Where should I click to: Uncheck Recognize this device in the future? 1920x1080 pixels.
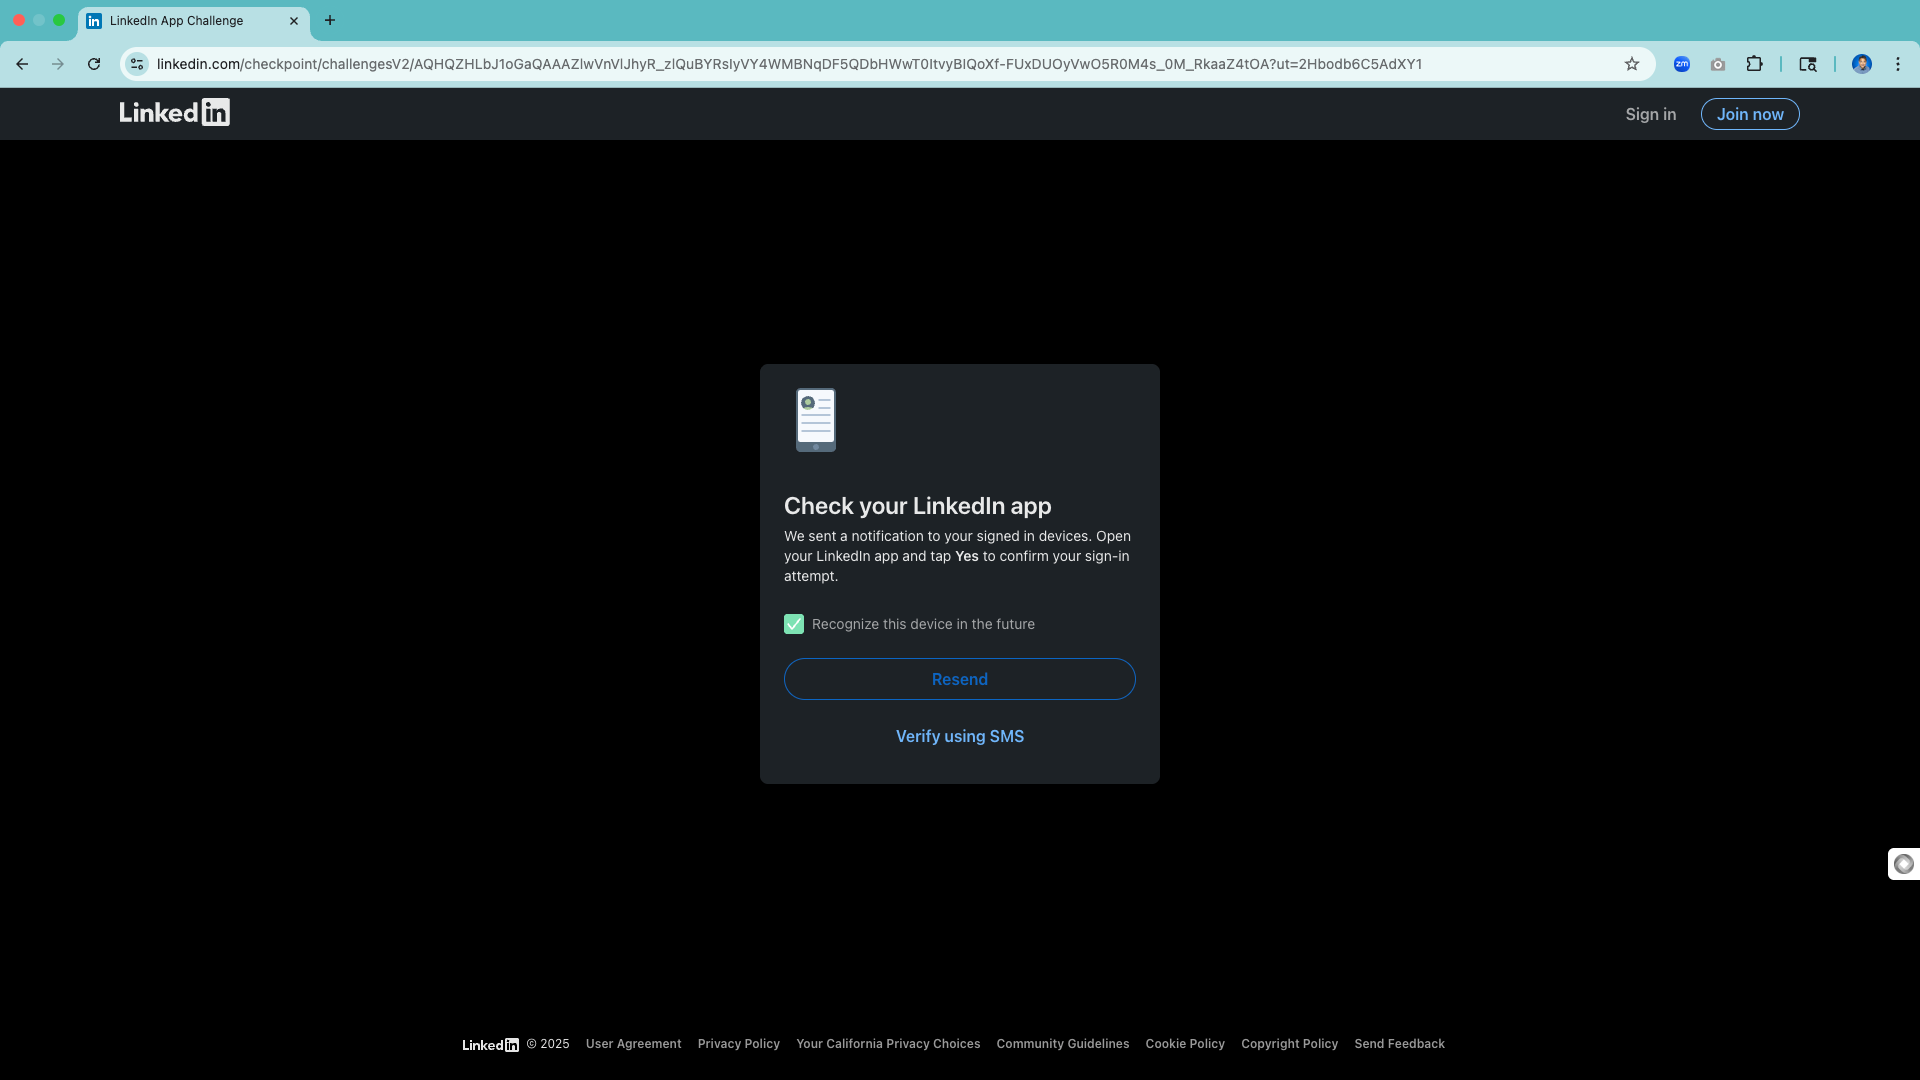point(794,624)
